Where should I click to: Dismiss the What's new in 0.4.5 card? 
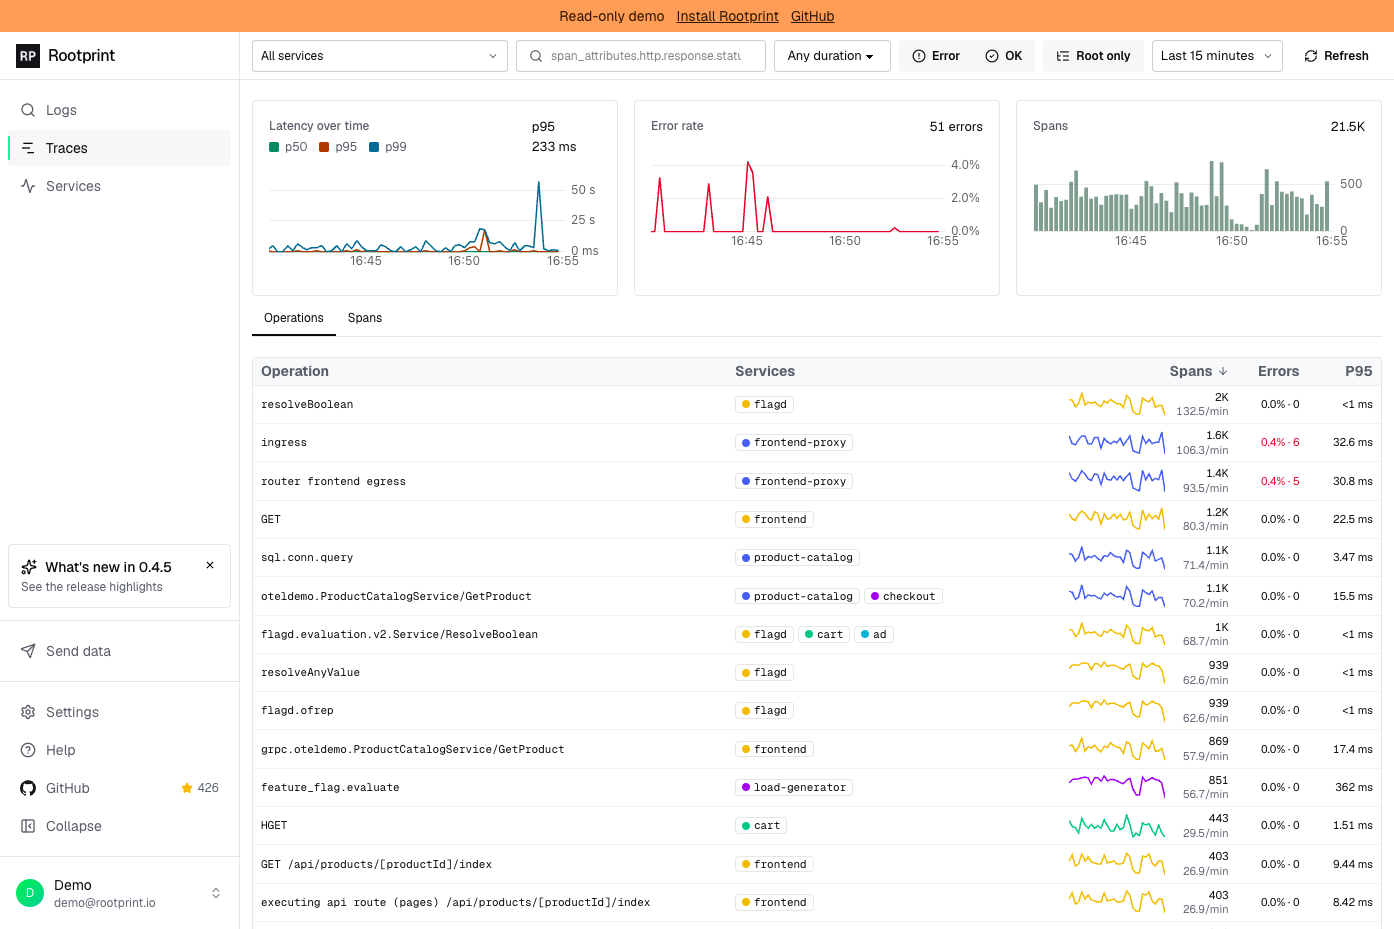tap(210, 565)
